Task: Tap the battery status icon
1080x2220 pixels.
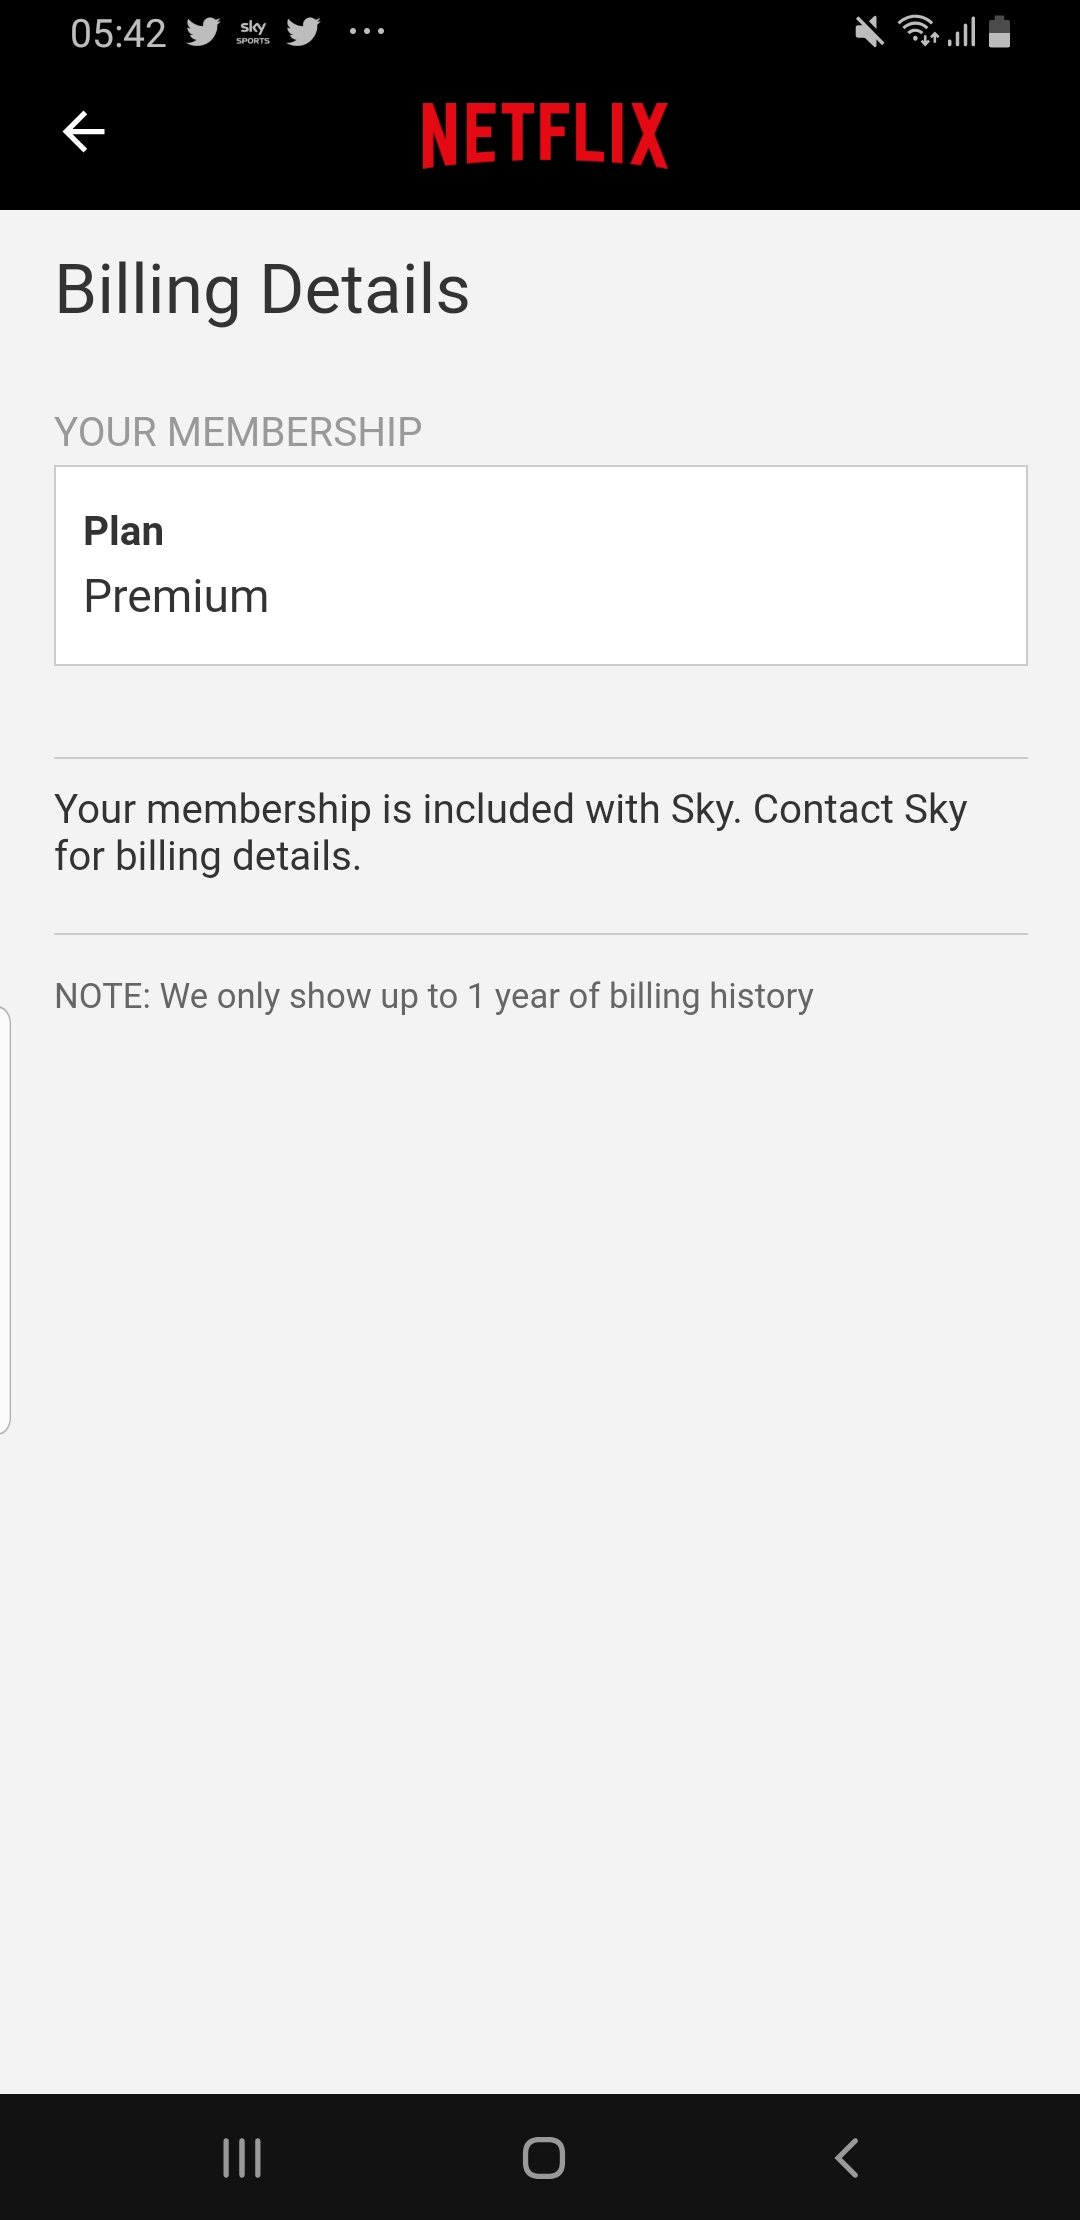Action: click(999, 32)
